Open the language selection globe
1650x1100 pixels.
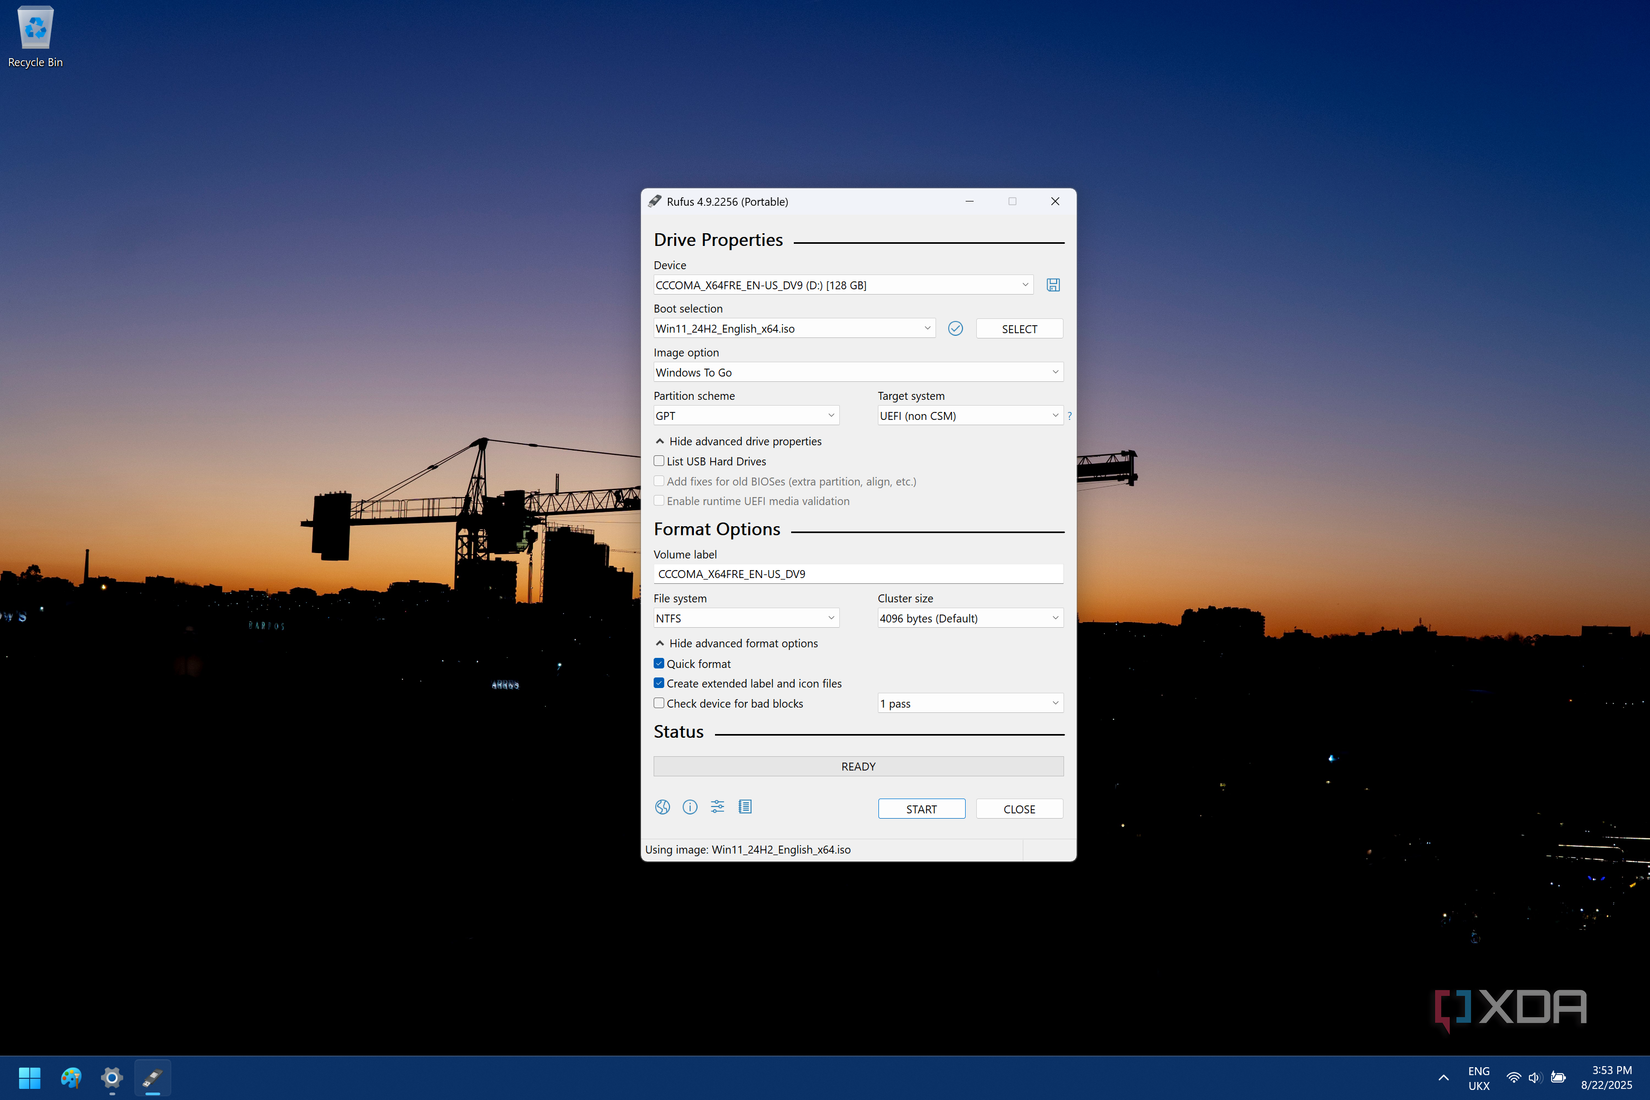tap(662, 807)
